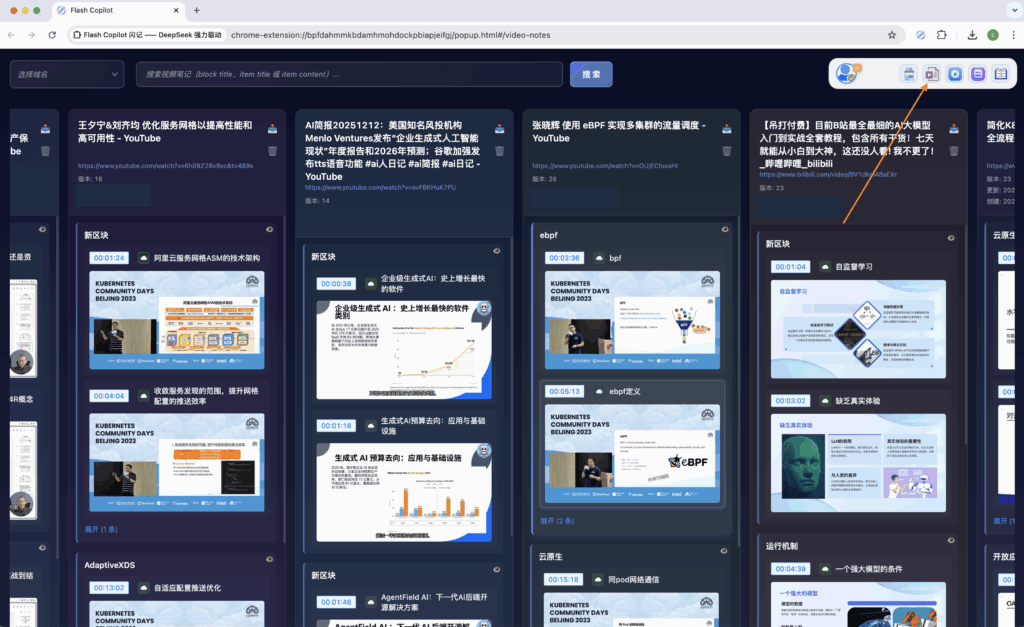Click the cloud icon beside 阿里云服务网格ASM的技术架构
The width and height of the screenshot is (1024, 627).
tap(143, 257)
